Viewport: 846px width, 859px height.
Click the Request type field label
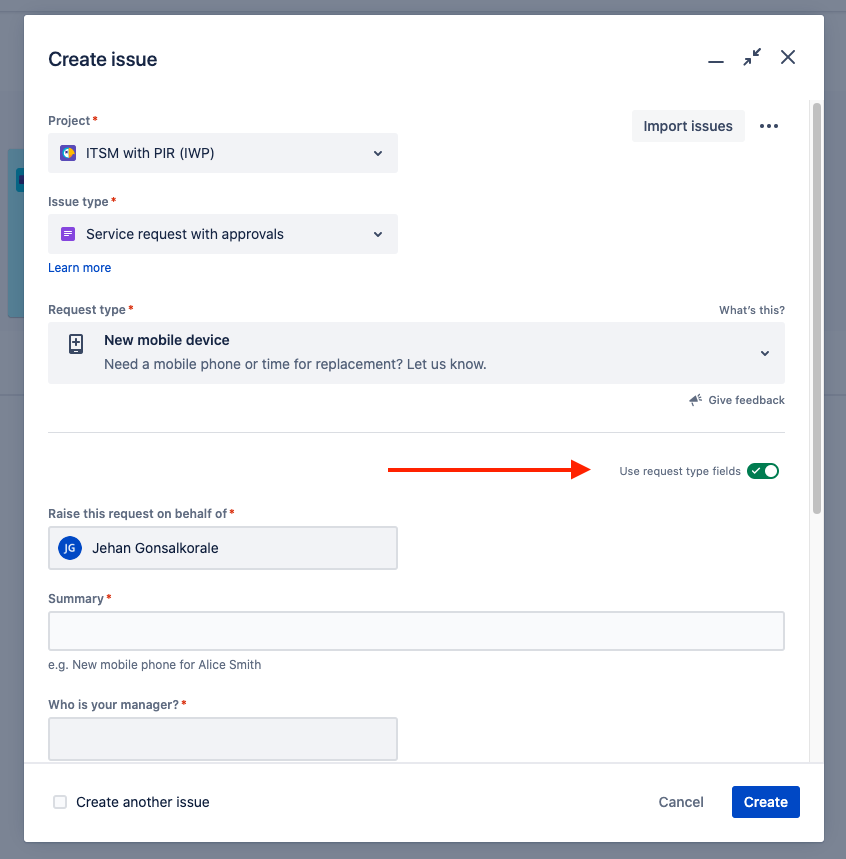click(87, 310)
